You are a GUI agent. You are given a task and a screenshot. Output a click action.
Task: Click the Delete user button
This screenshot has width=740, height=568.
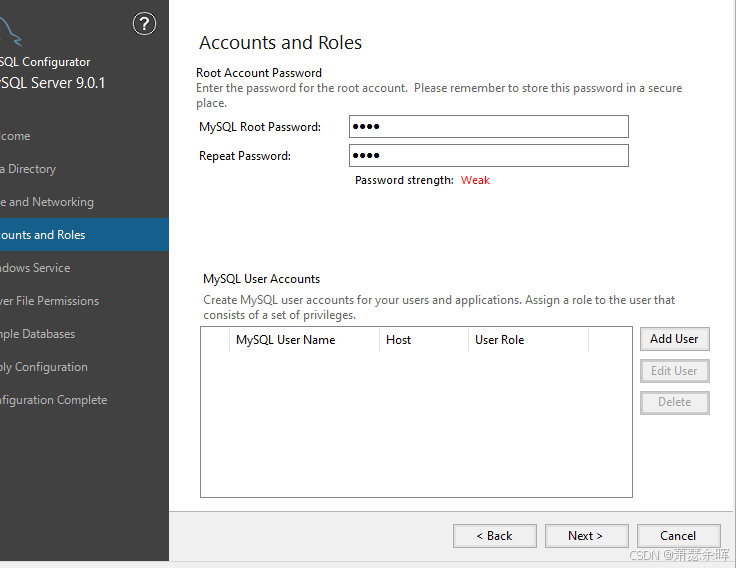click(674, 402)
